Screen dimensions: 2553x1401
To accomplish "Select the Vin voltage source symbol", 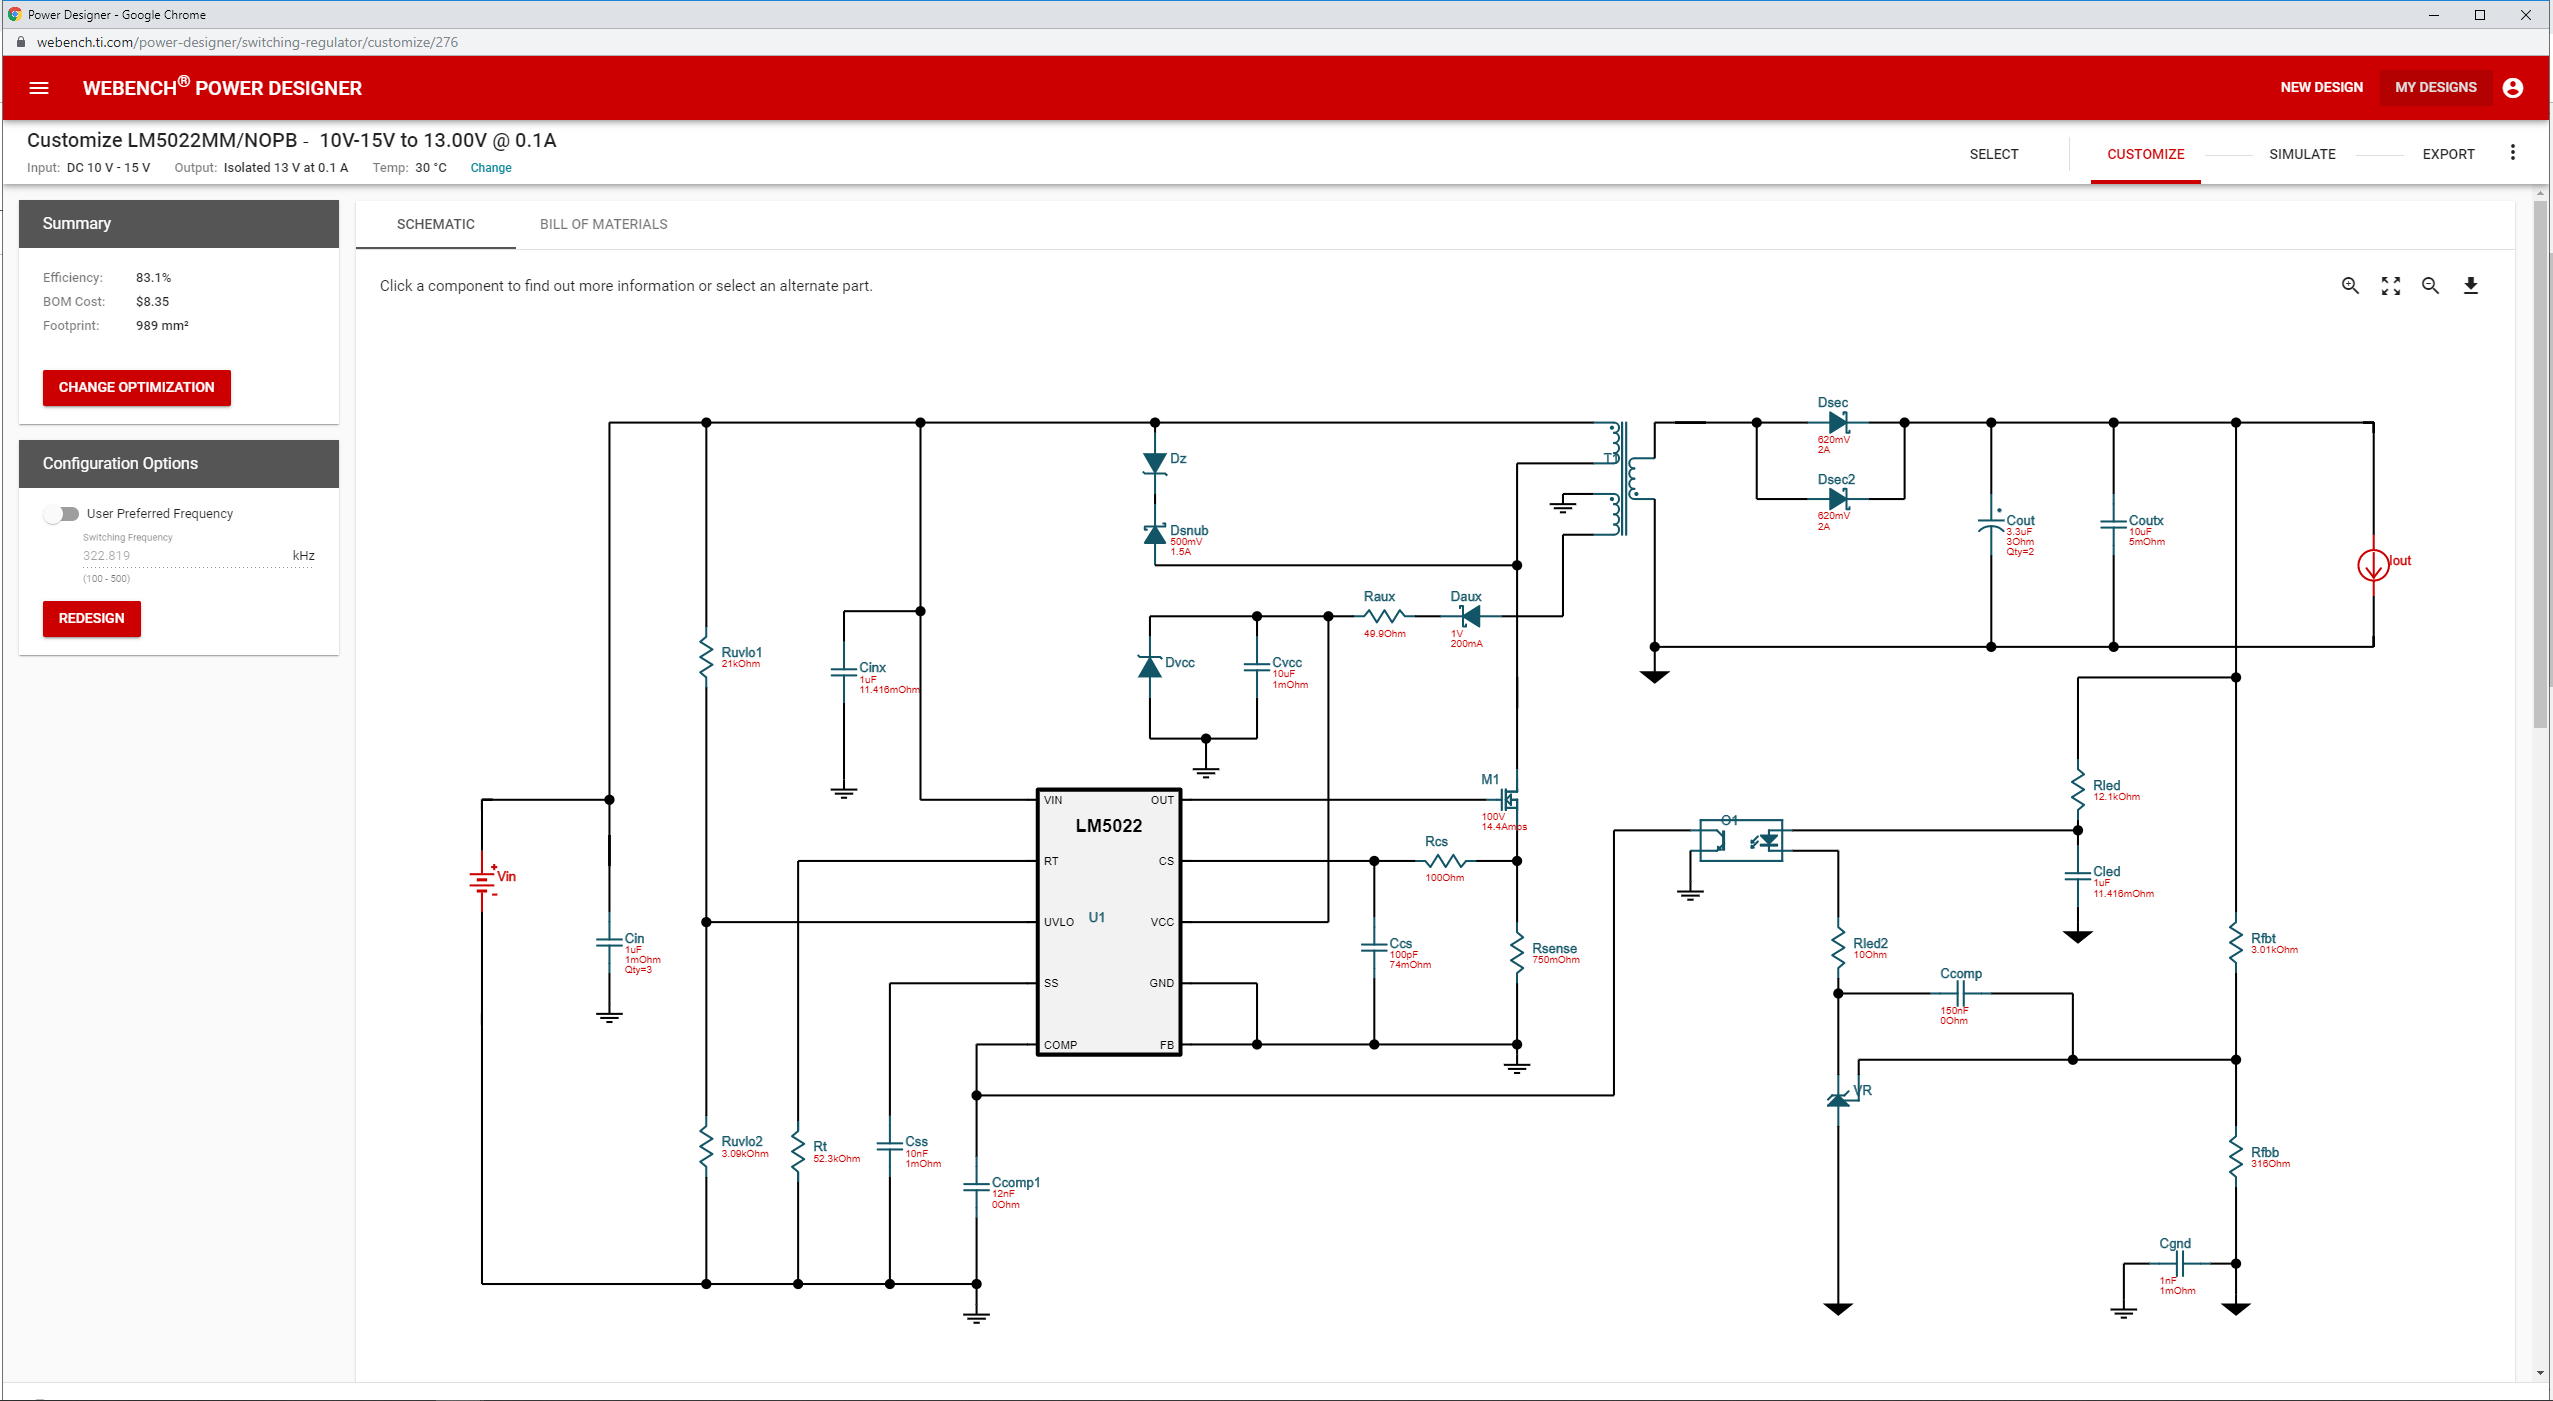I will tap(484, 880).
